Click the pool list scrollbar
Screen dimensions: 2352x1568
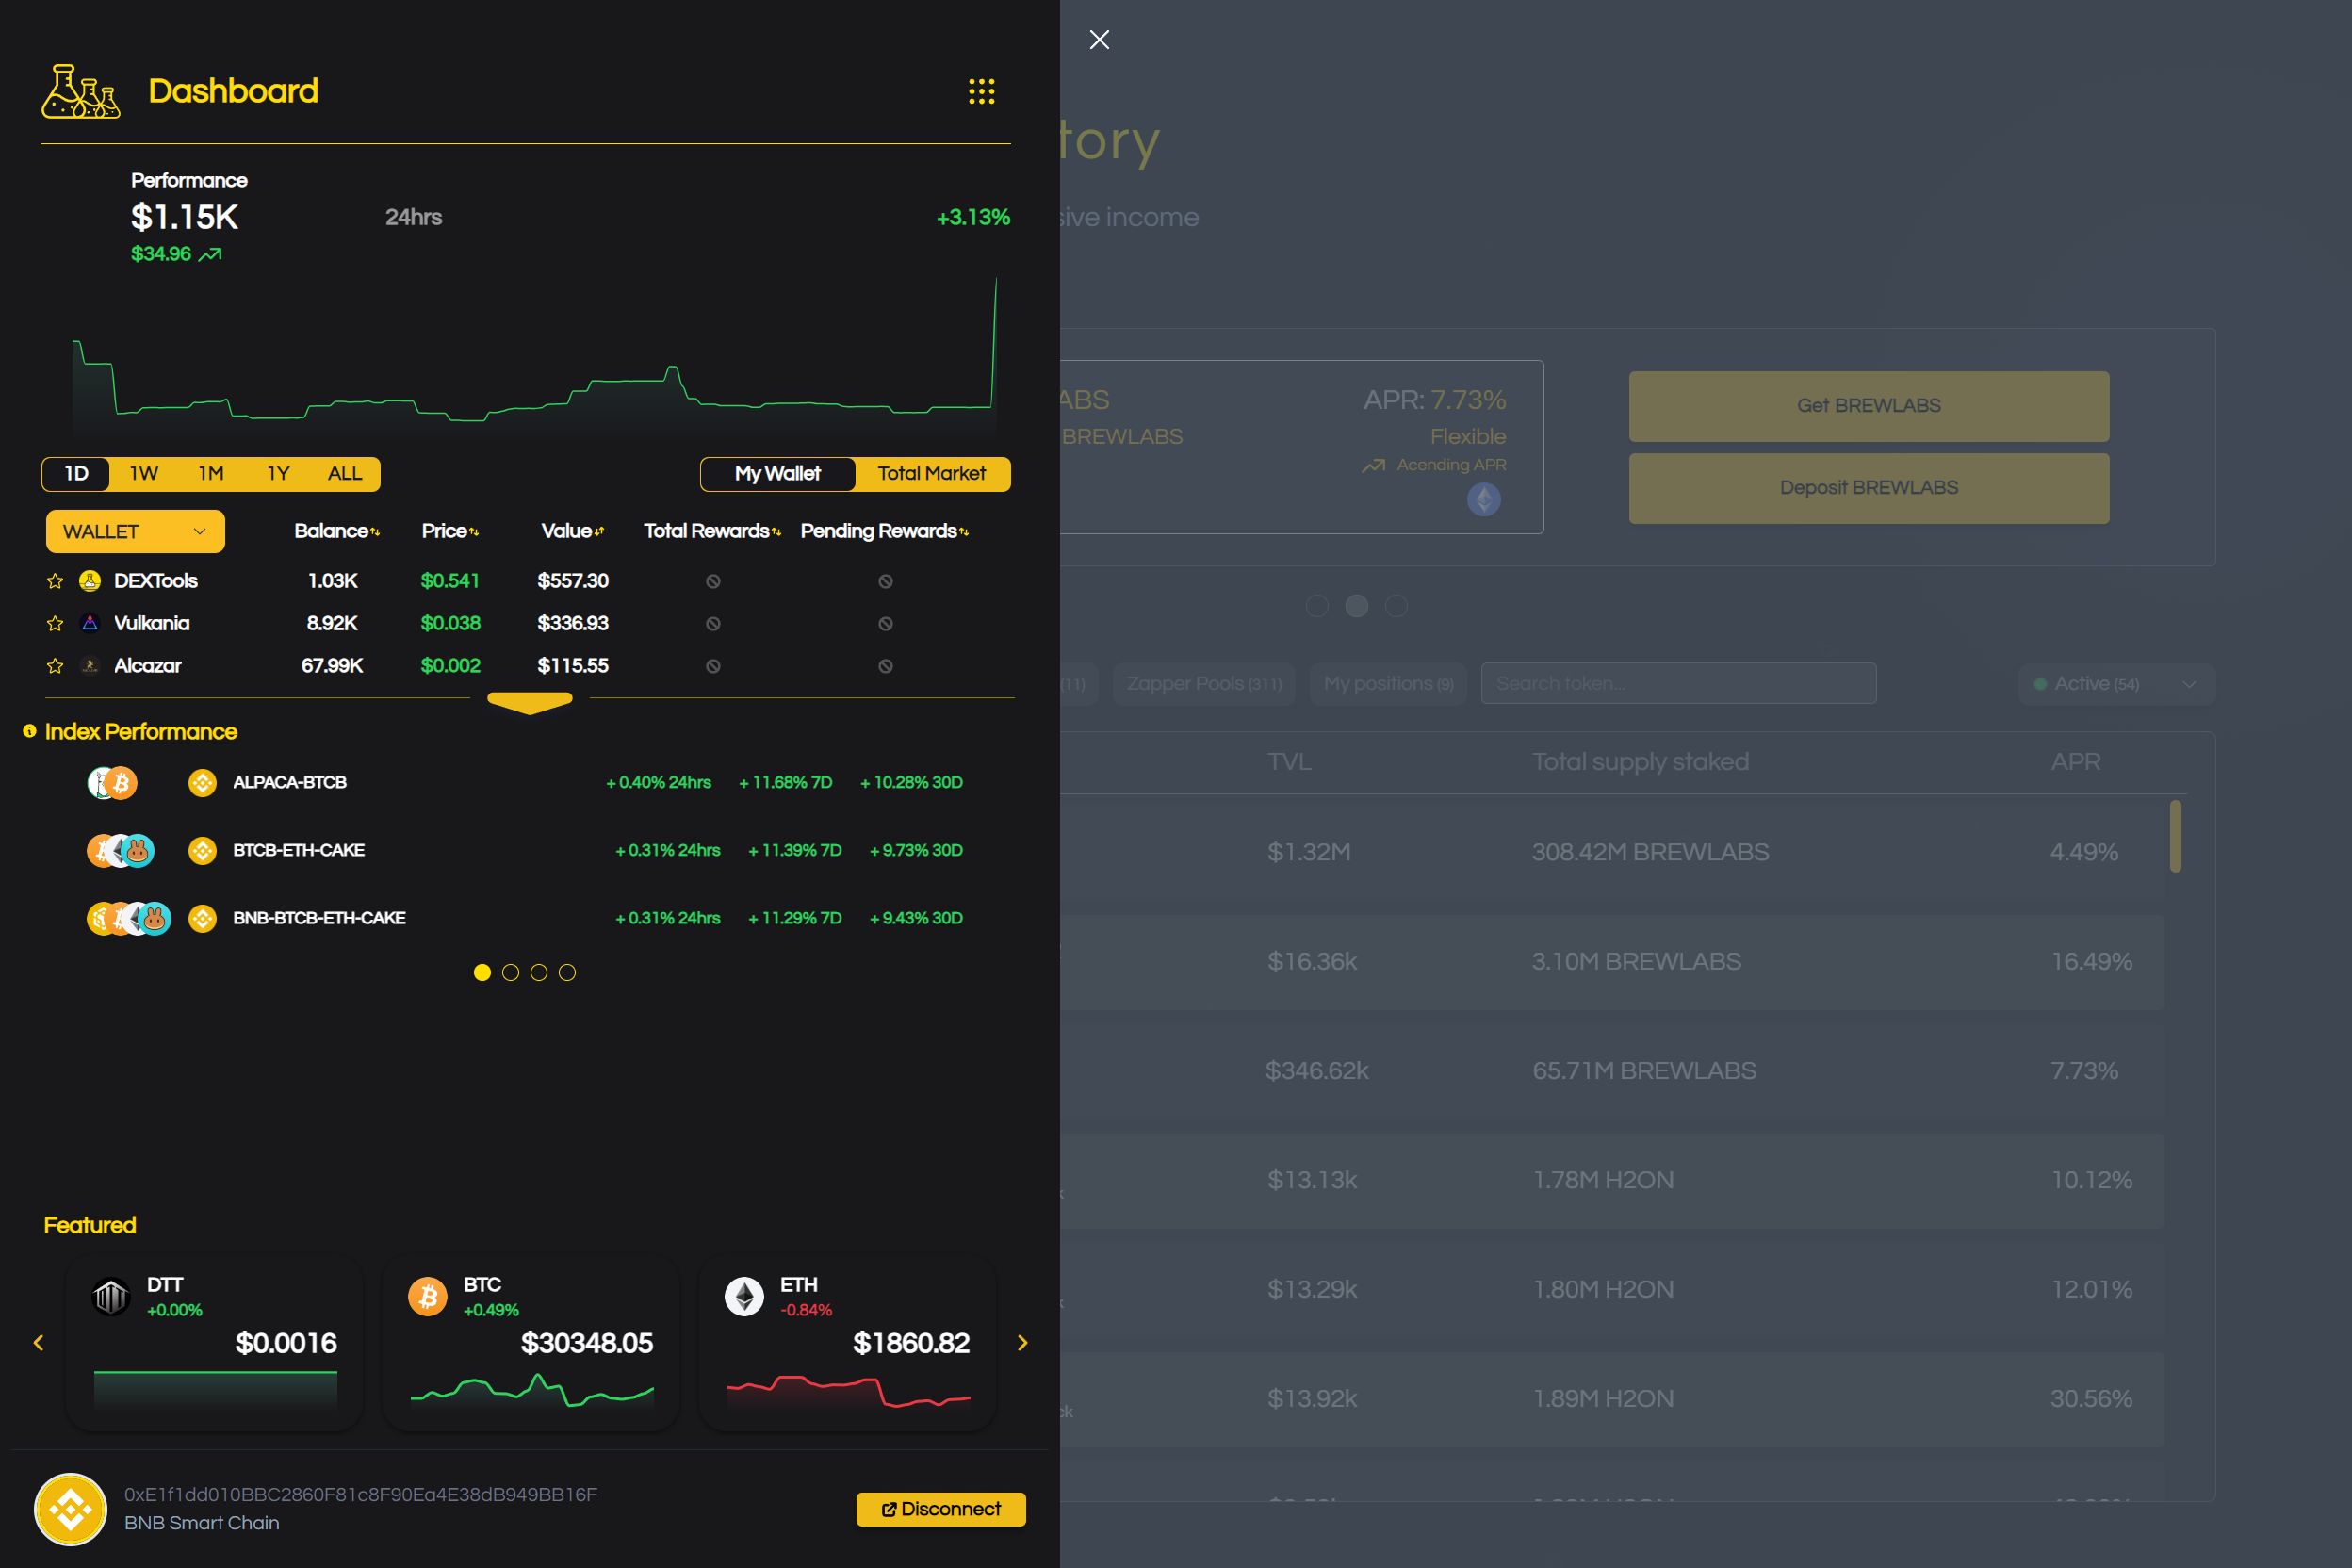2175,836
